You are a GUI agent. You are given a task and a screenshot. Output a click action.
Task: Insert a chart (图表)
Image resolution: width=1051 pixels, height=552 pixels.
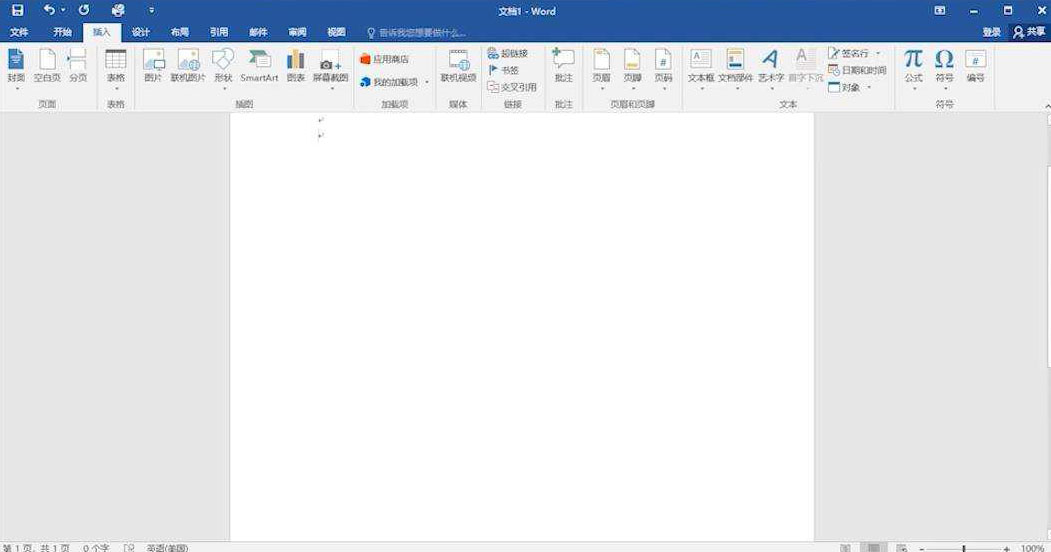tap(296, 67)
